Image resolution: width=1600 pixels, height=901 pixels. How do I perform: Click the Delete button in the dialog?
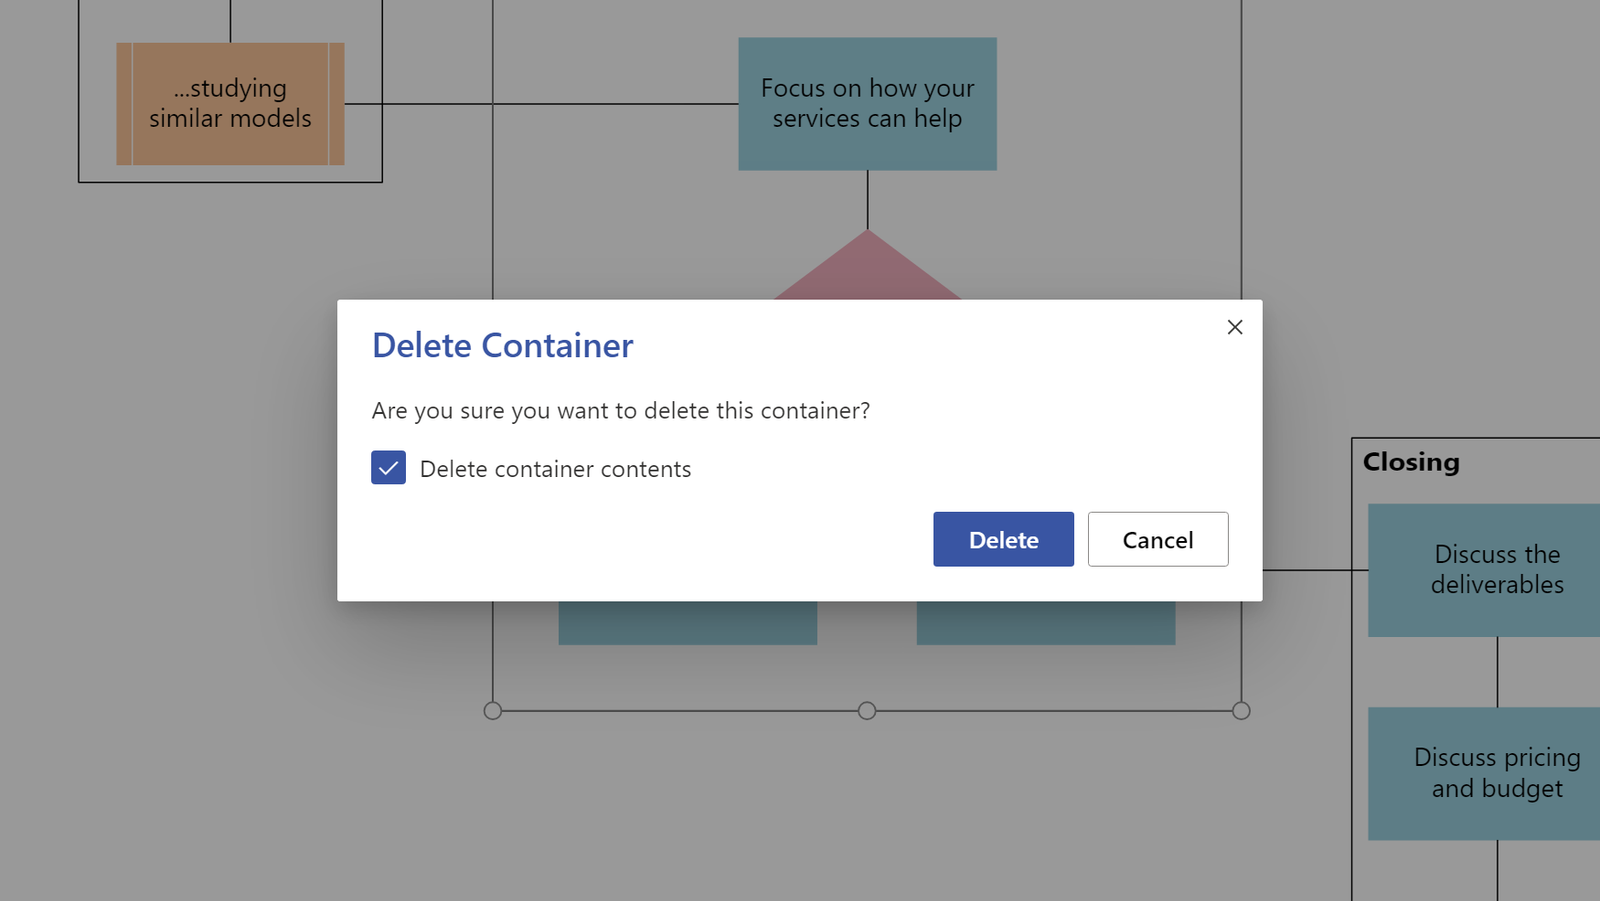coord(1003,539)
